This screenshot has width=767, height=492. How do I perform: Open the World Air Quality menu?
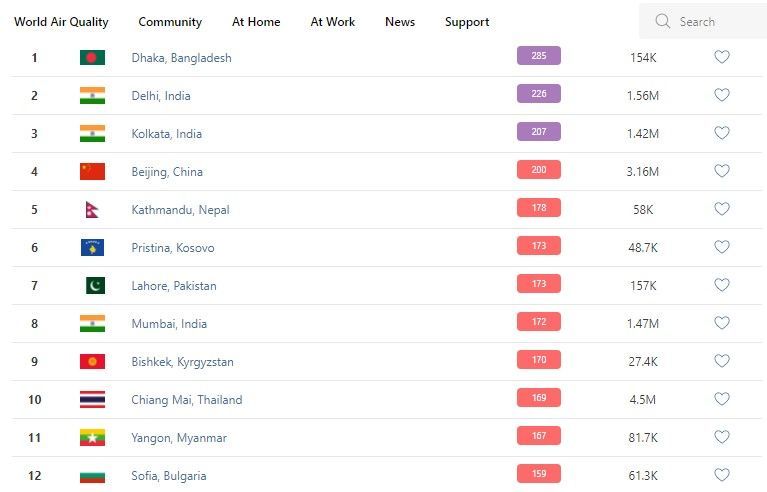point(61,22)
